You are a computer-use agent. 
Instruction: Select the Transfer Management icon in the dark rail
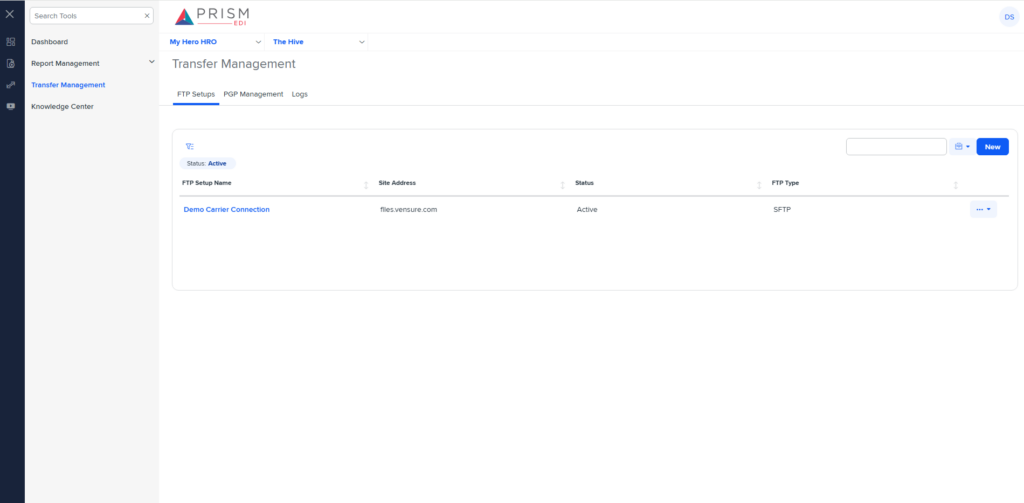coord(10,85)
